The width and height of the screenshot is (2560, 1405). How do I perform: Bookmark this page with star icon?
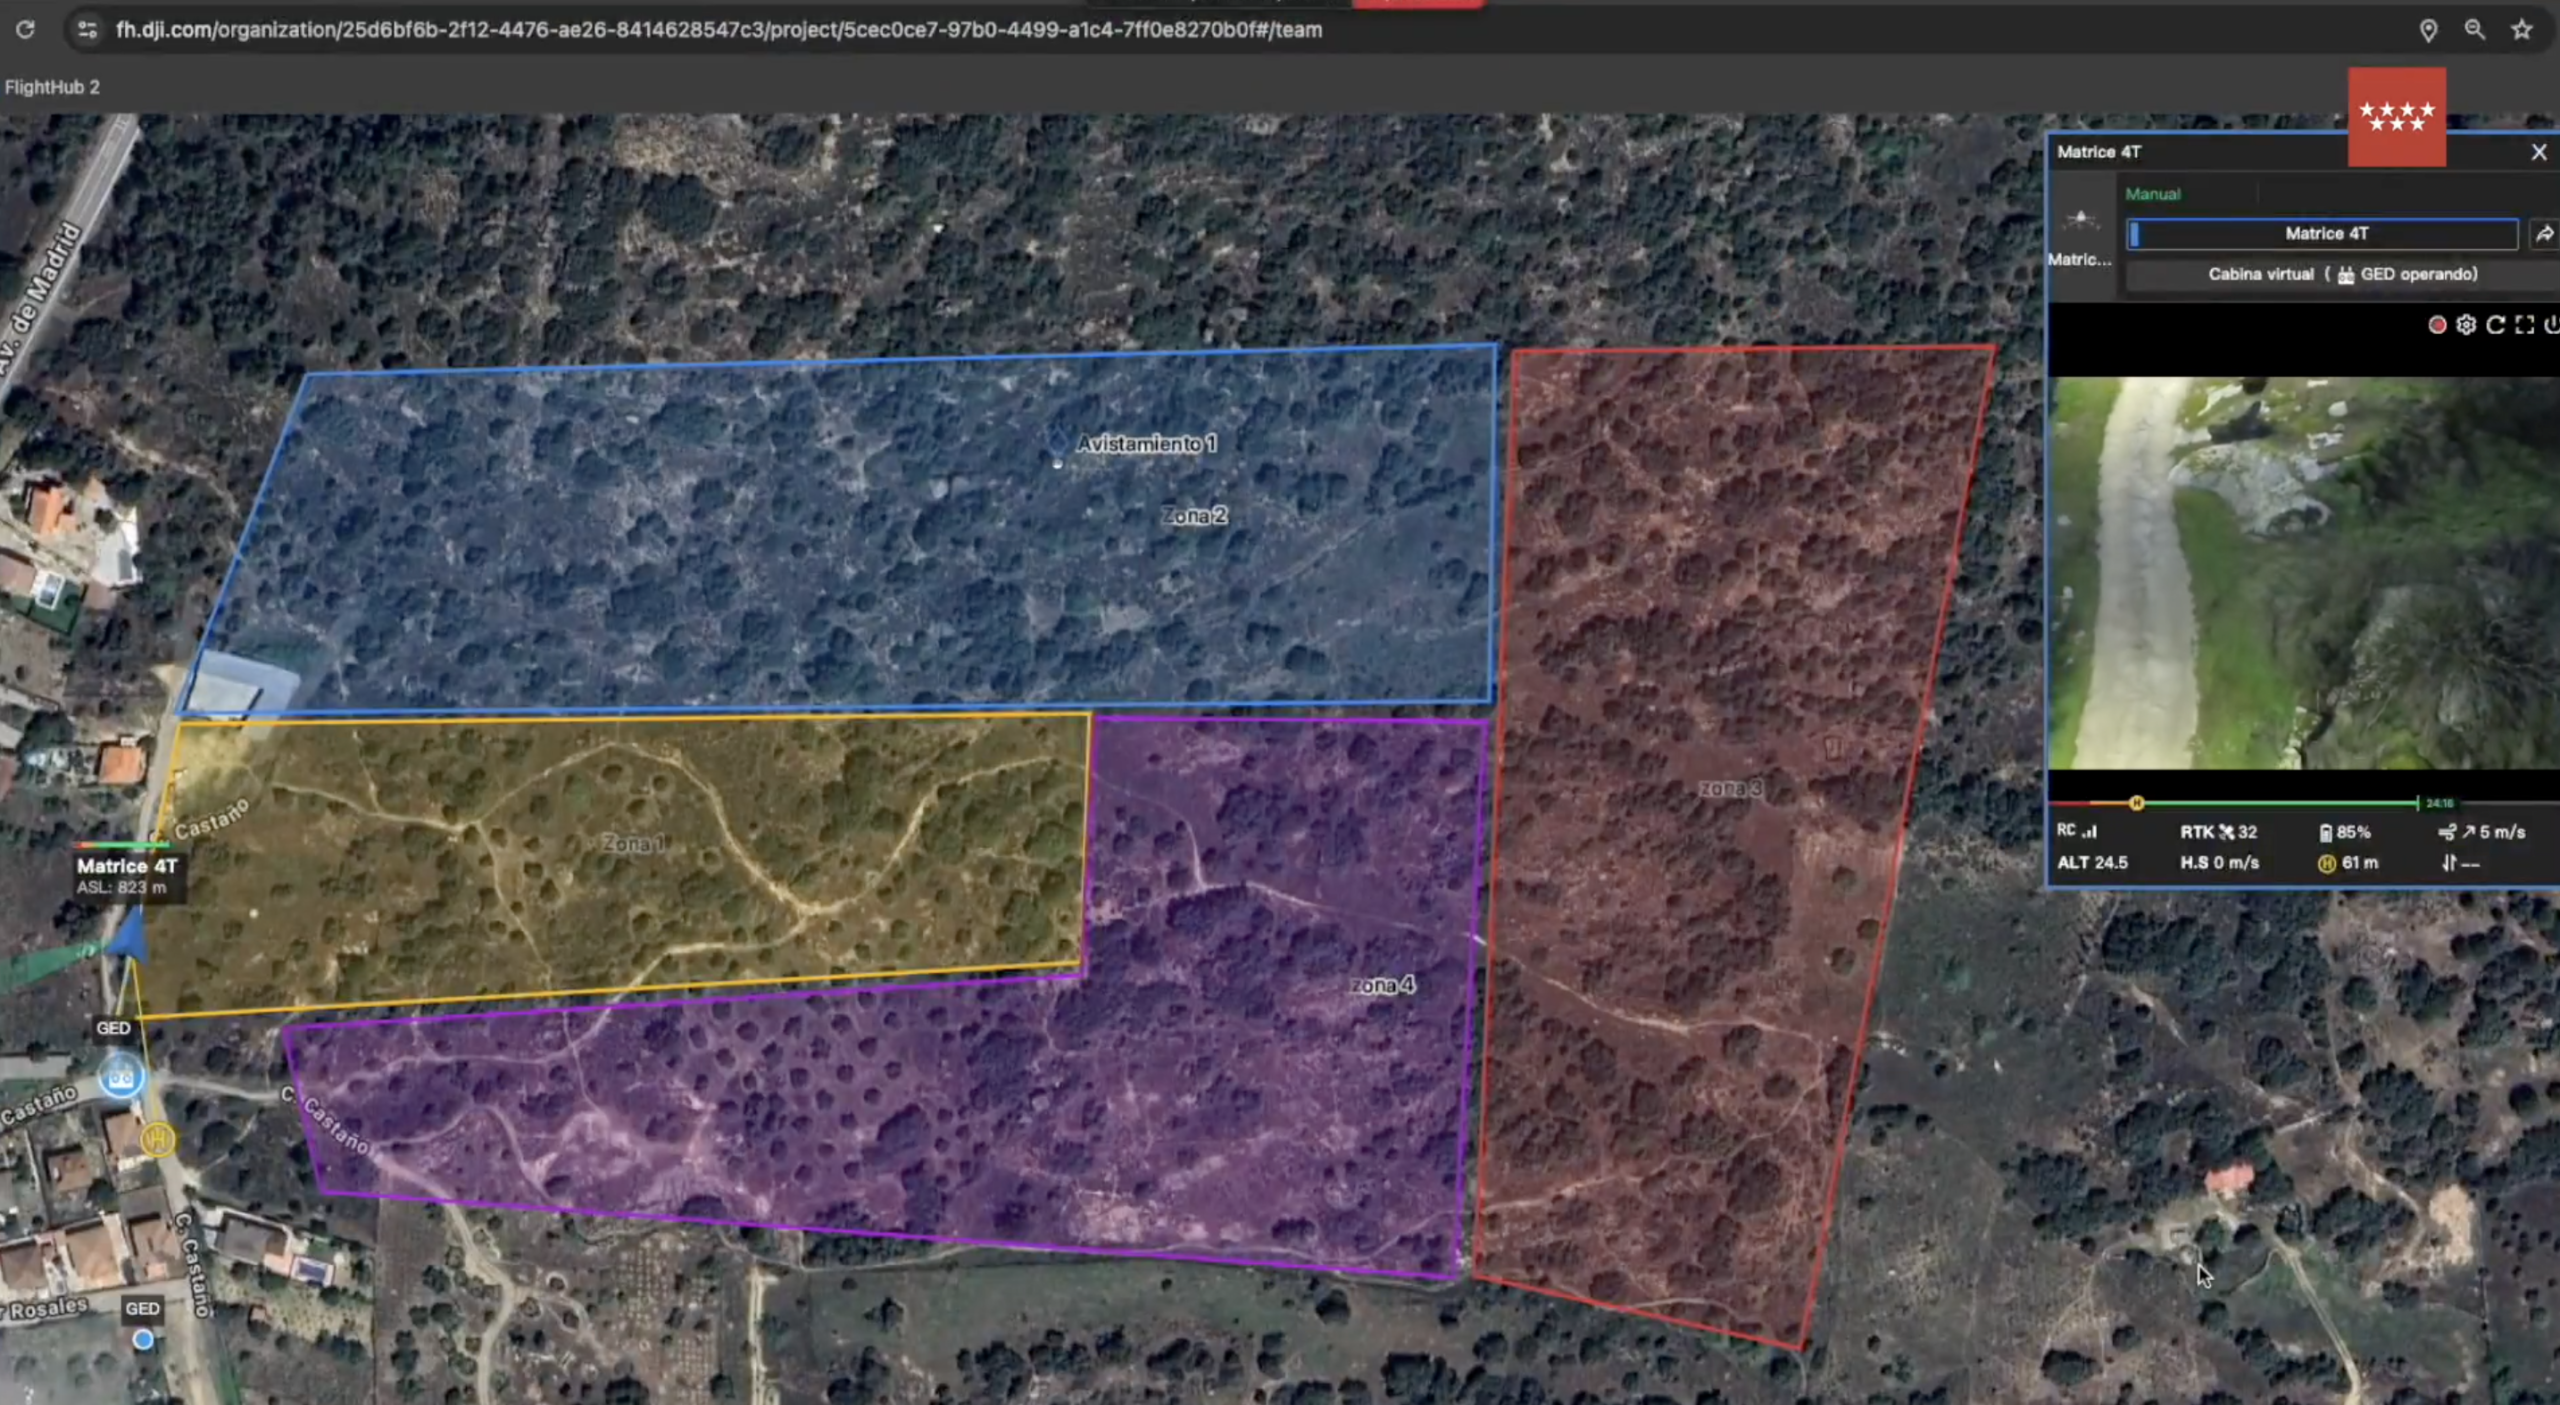[2522, 30]
